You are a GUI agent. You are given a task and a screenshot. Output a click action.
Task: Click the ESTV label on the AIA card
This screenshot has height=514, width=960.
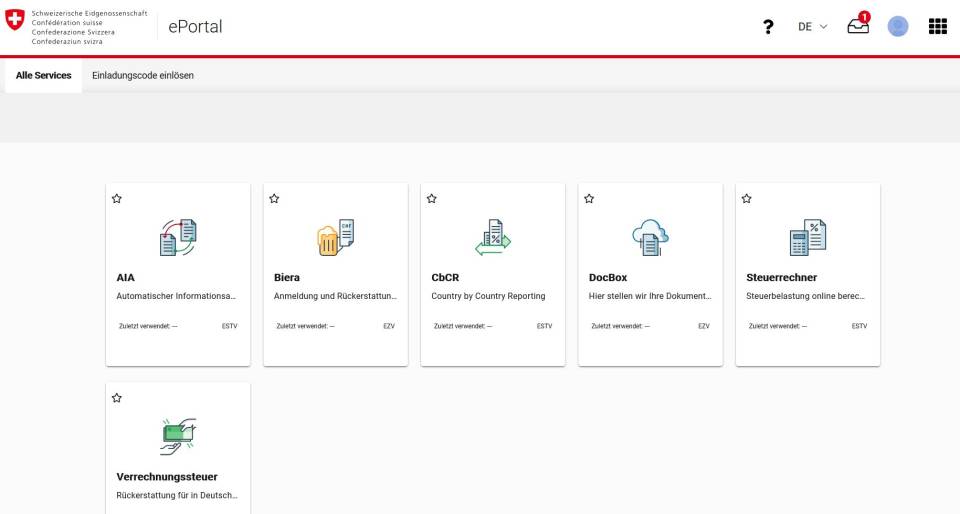tap(230, 326)
